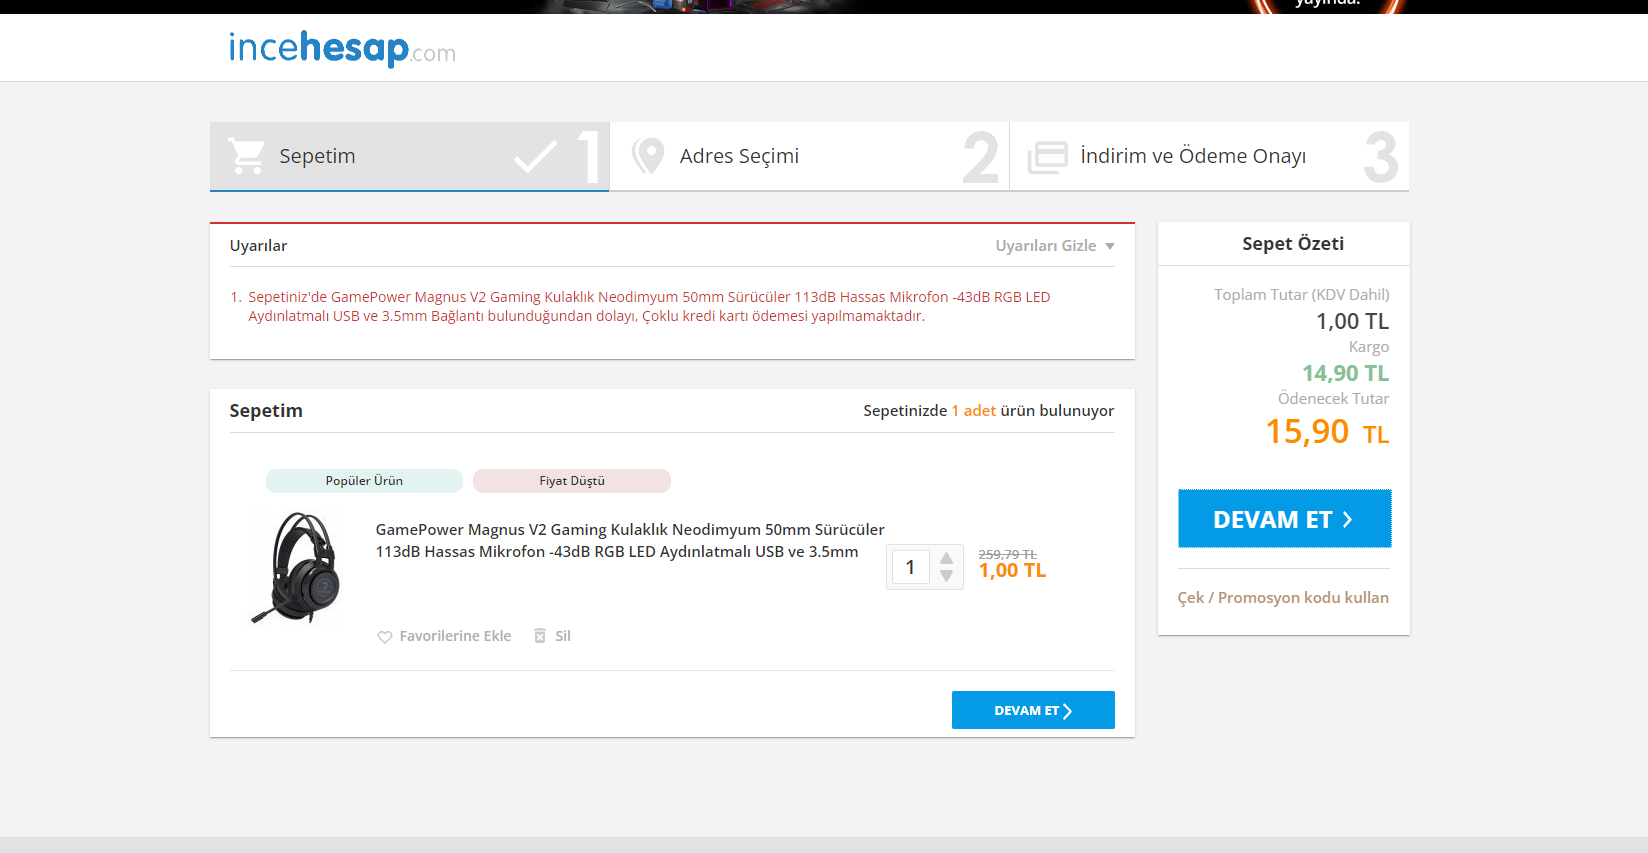
Task: Click the Fiyat Düştü badge
Action: [x=572, y=481]
